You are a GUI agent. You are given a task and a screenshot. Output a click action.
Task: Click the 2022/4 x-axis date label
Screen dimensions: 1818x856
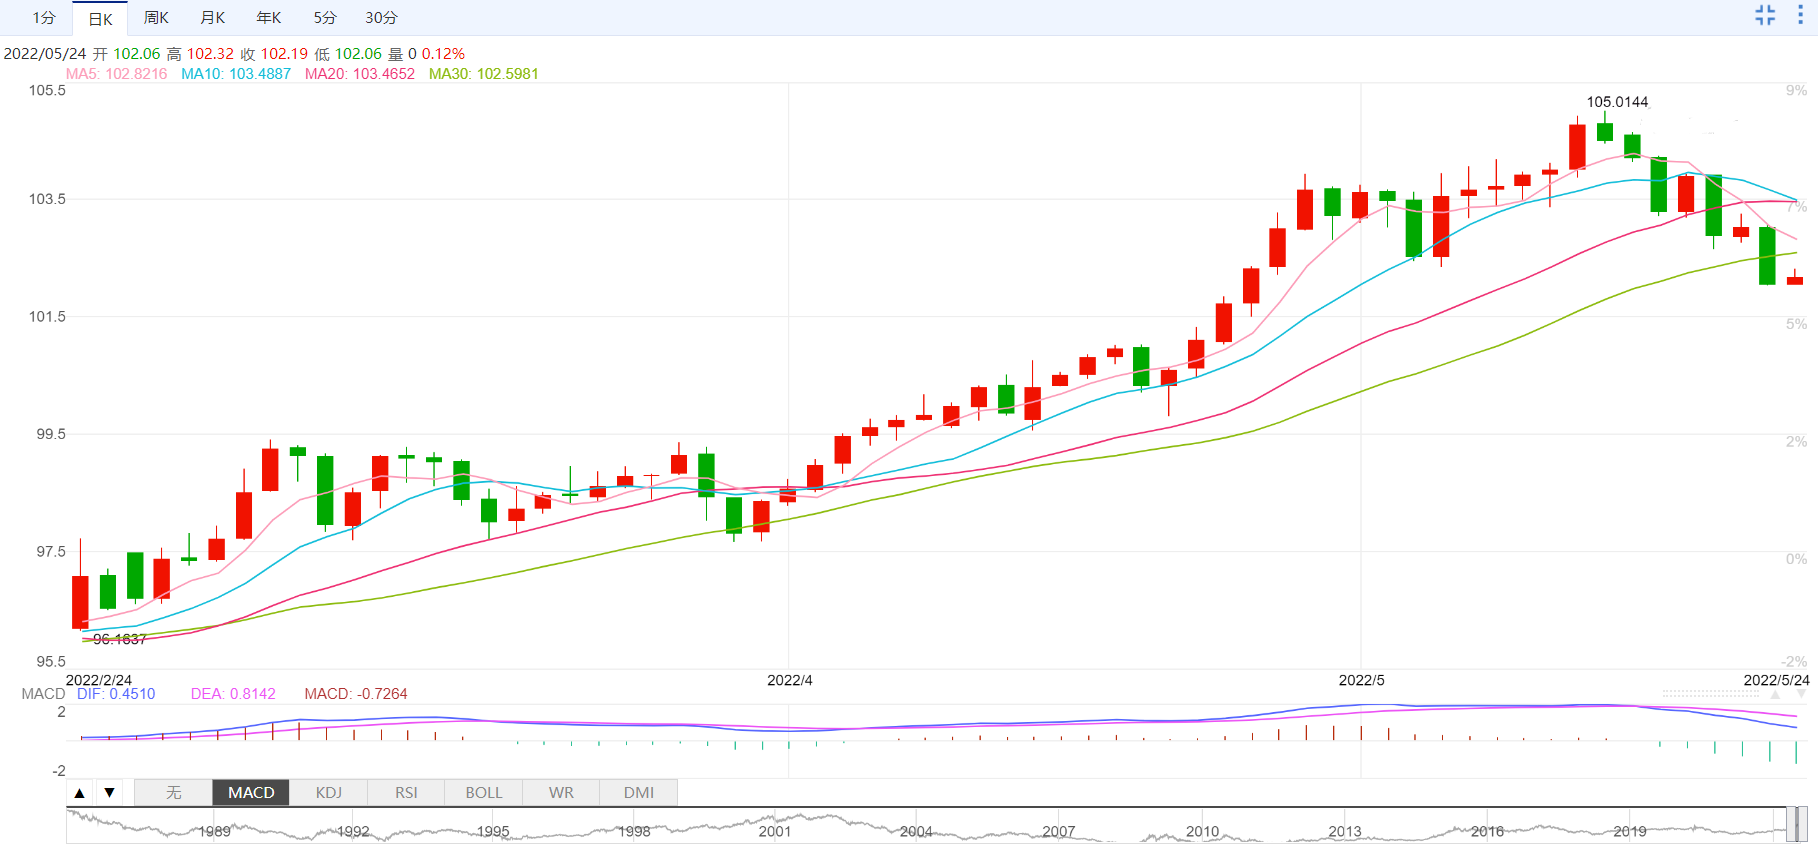click(790, 680)
